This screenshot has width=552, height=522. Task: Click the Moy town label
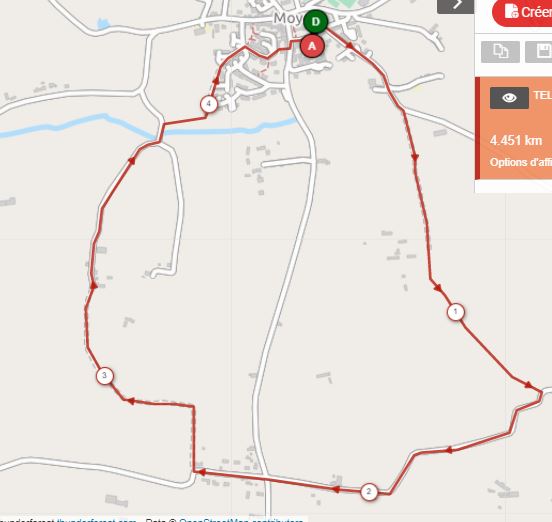(x=288, y=18)
